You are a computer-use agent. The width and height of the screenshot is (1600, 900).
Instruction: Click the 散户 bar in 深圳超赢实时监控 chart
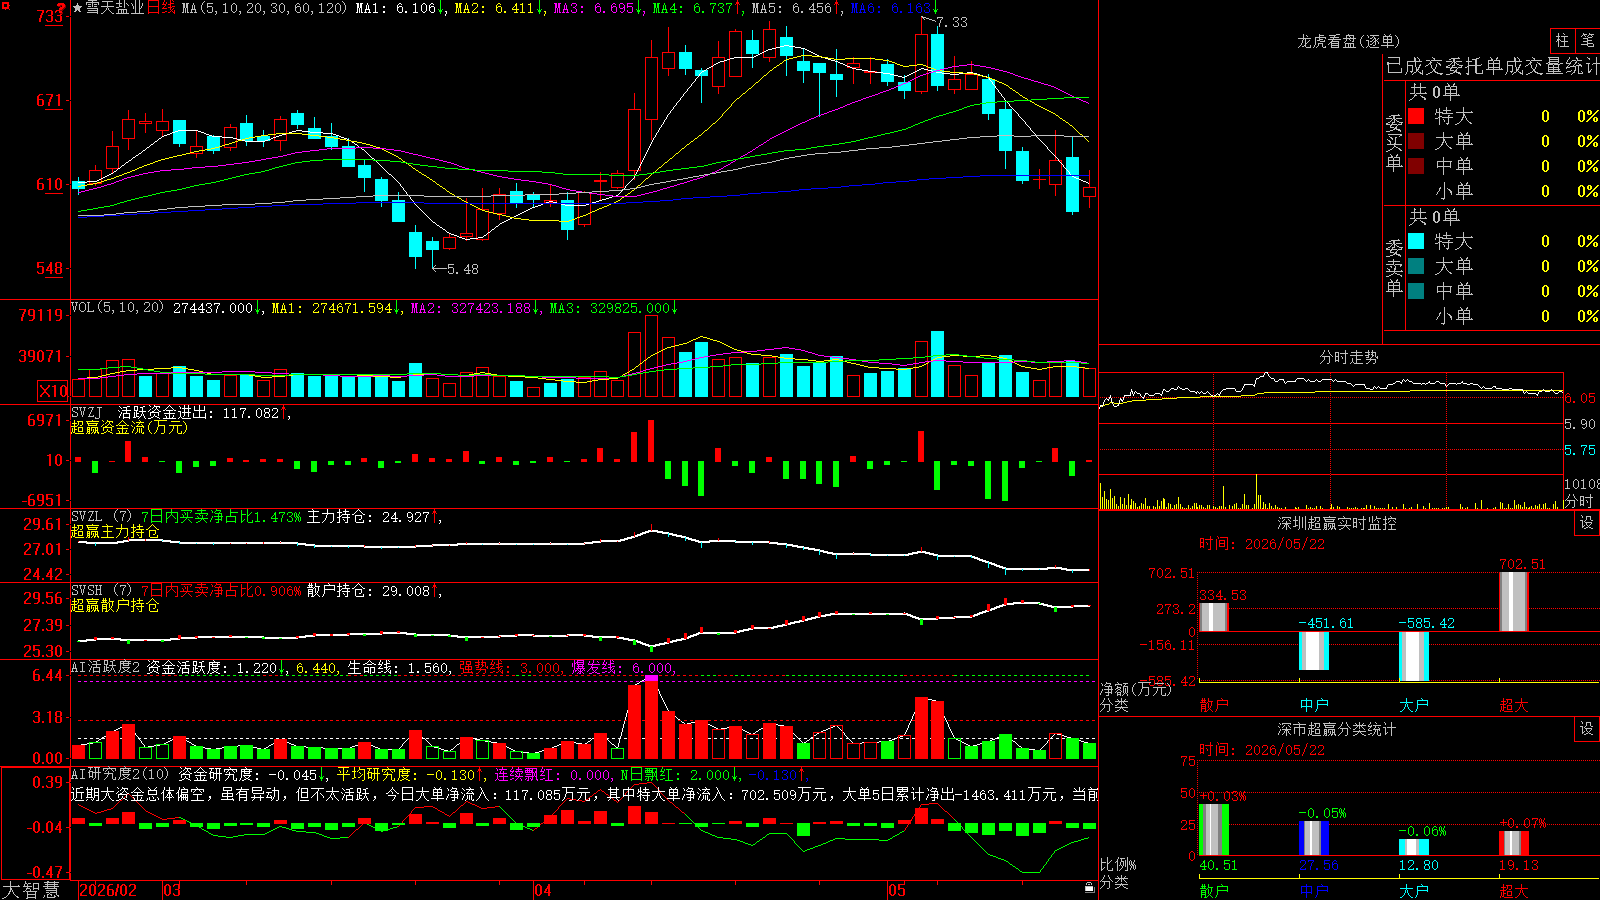pos(1214,617)
